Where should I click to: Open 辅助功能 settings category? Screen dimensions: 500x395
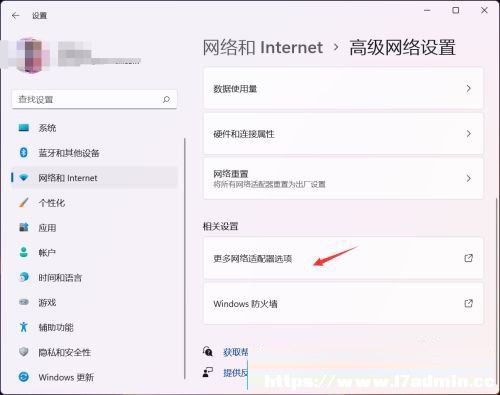coord(95,327)
